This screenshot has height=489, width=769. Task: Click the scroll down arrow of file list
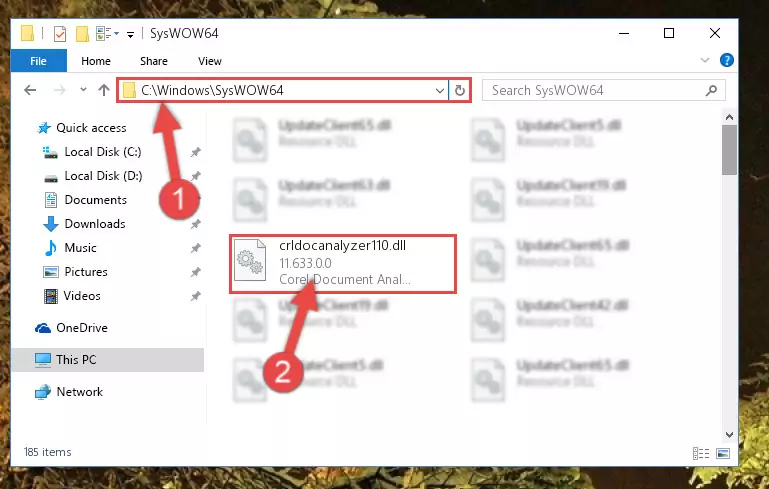click(729, 435)
